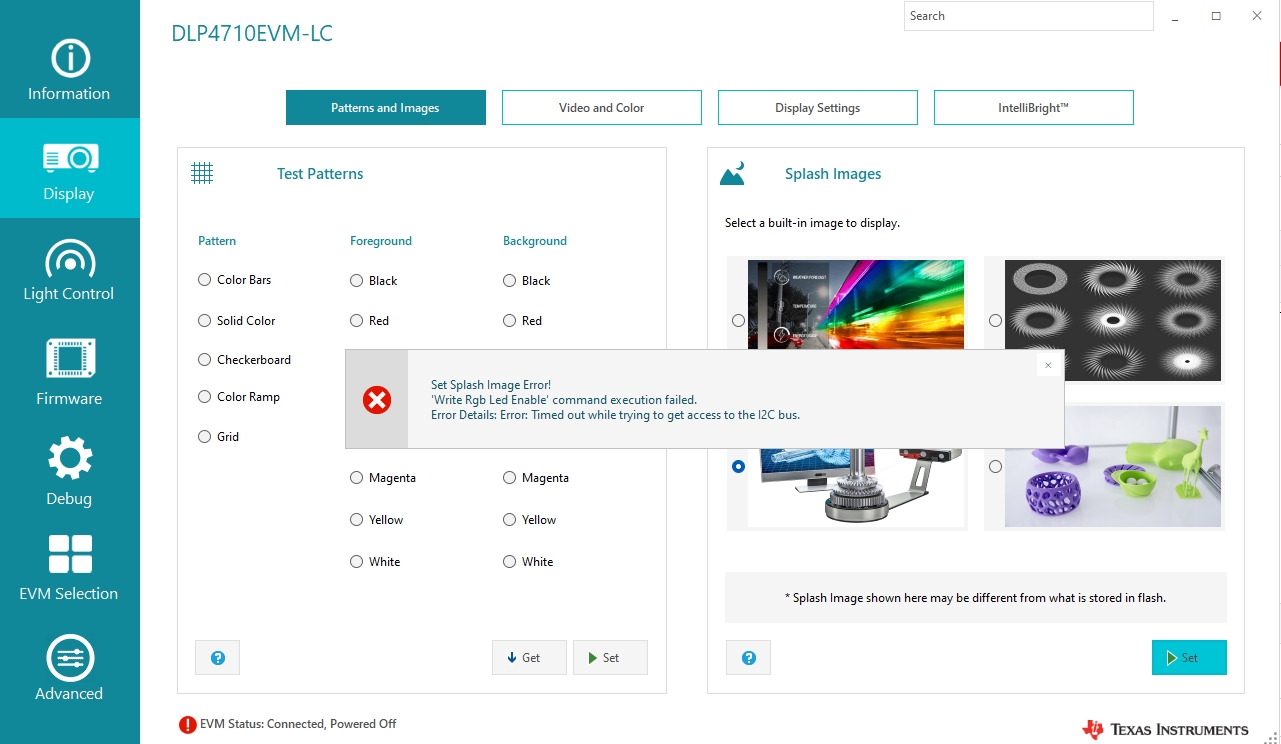The image size is (1281, 744).
Task: Click the Test Patterns Get button
Action: point(529,658)
